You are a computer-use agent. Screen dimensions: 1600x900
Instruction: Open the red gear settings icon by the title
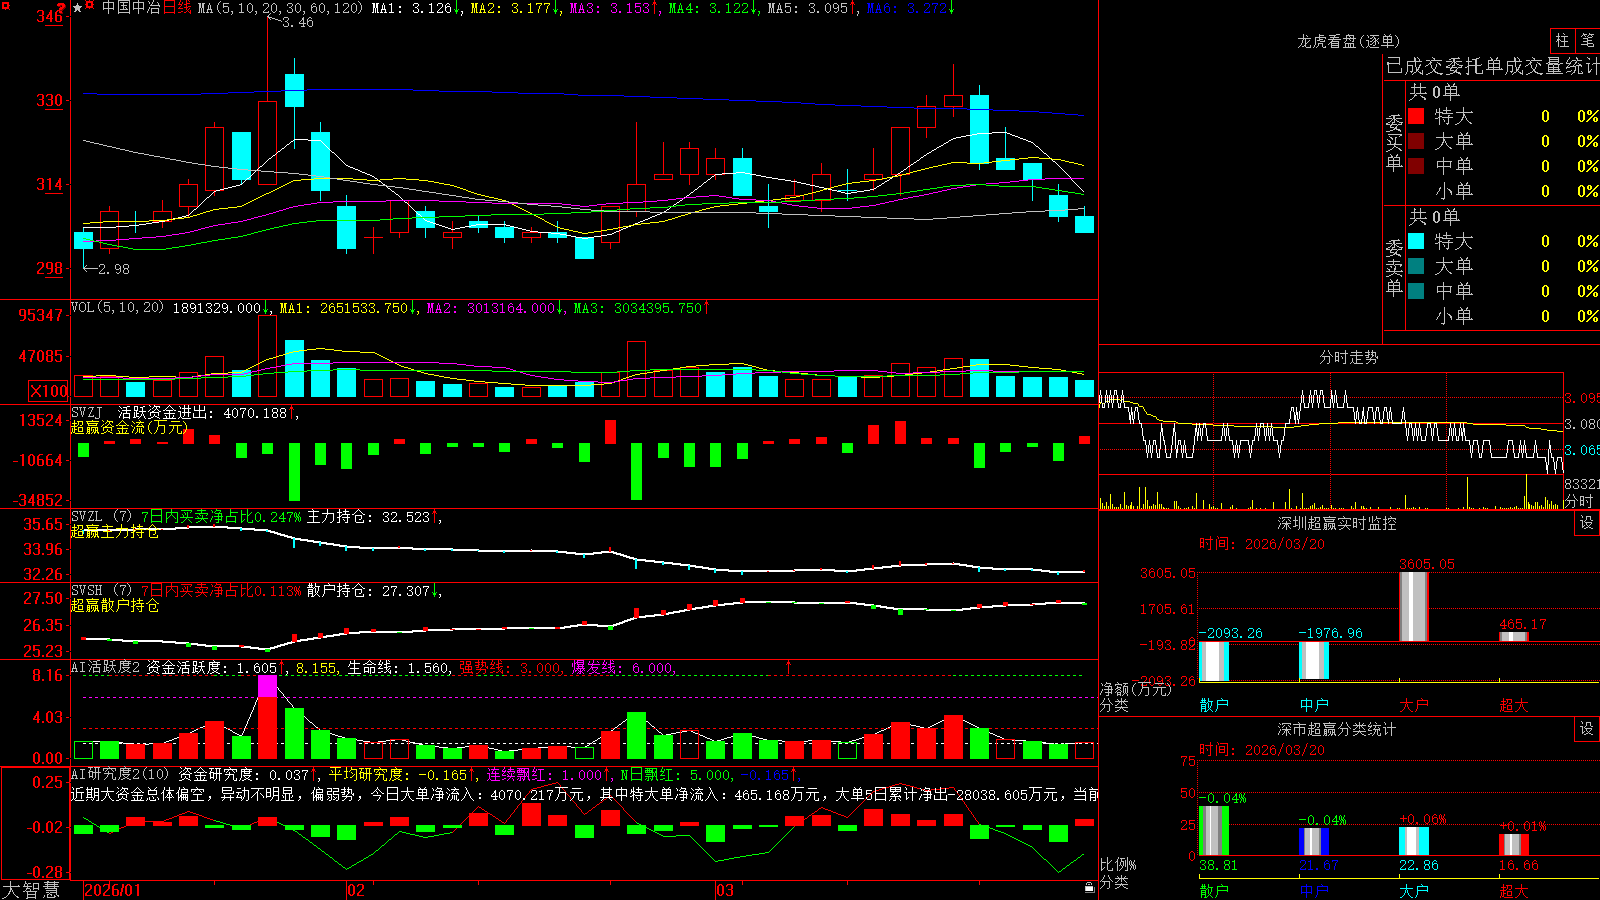pyautogui.click(x=89, y=5)
